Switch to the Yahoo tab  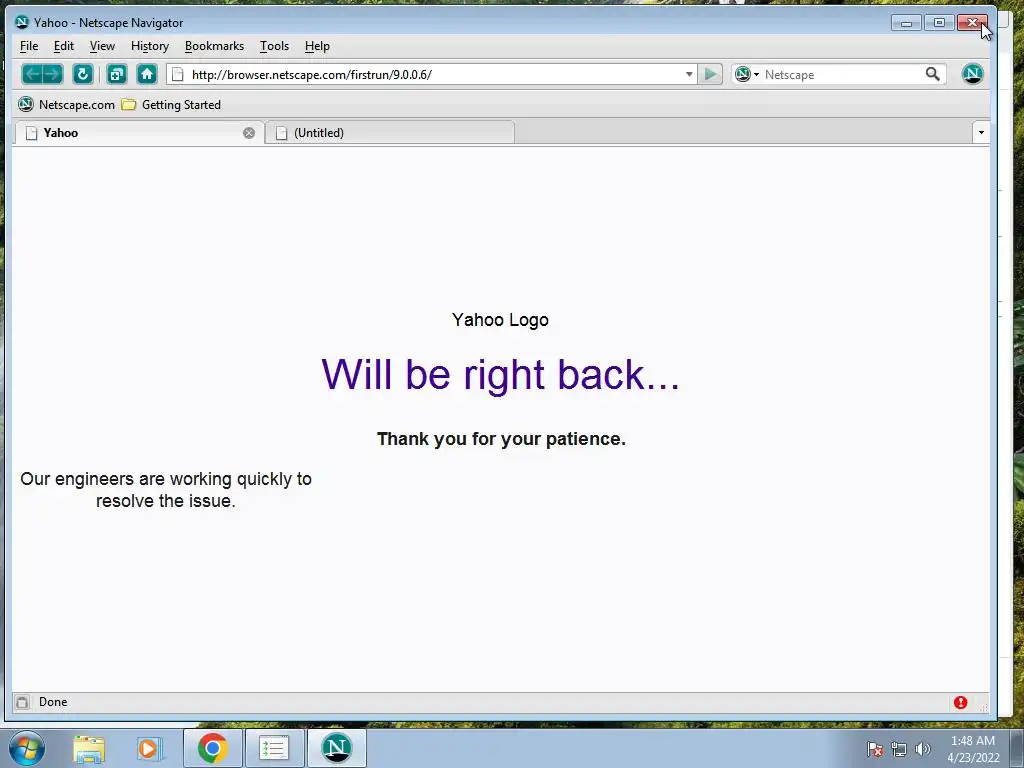click(x=138, y=133)
